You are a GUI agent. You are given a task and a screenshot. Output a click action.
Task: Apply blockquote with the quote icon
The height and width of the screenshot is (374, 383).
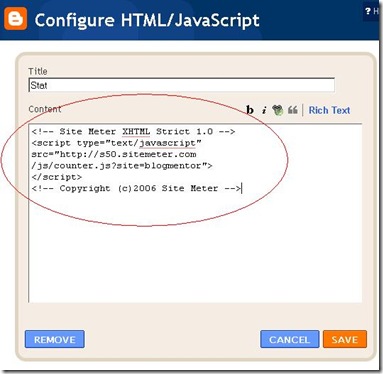(293, 110)
